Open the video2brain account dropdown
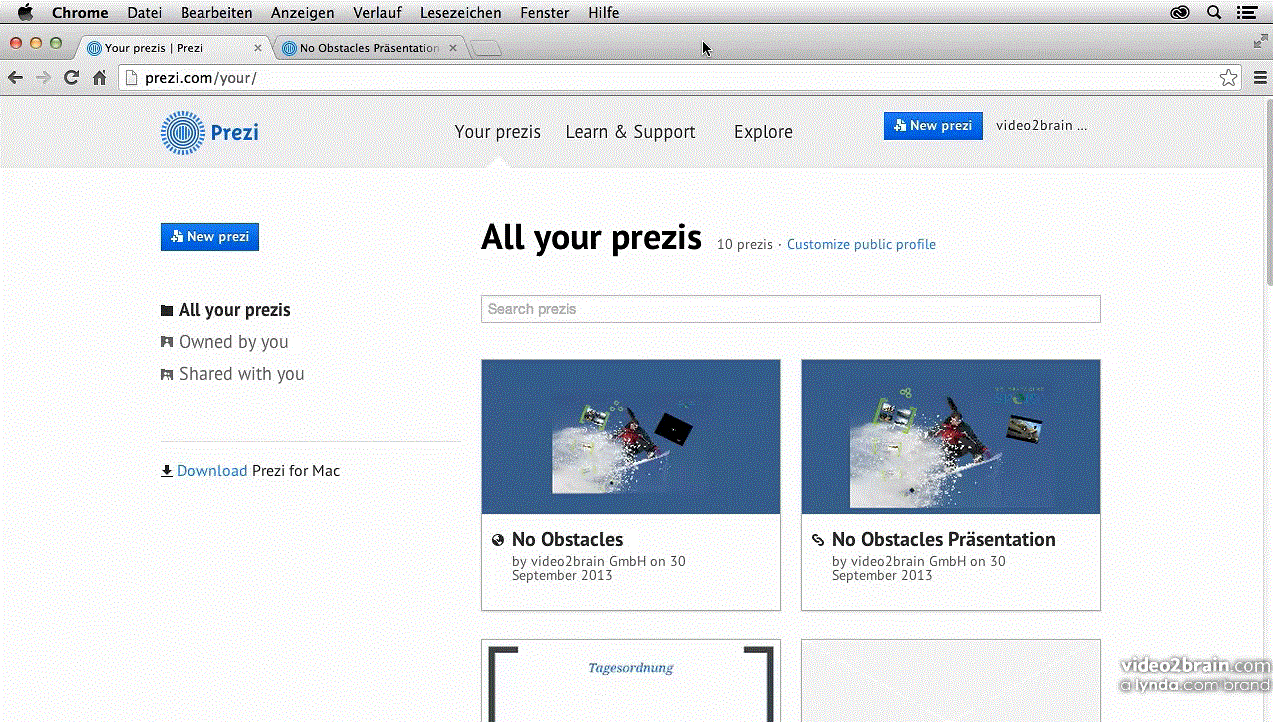The image size is (1273, 722). tap(1041, 126)
